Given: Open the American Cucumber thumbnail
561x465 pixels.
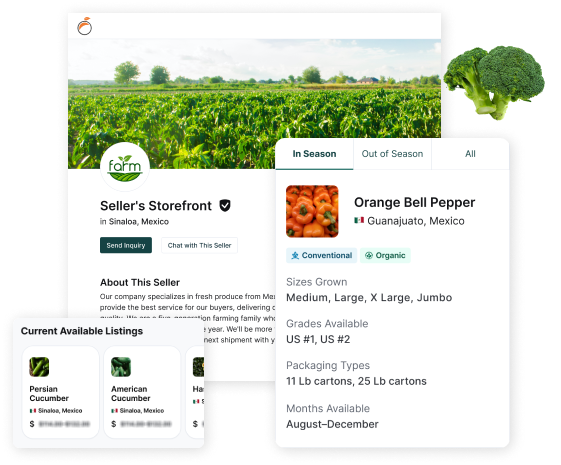Looking at the screenshot, I should click(121, 367).
